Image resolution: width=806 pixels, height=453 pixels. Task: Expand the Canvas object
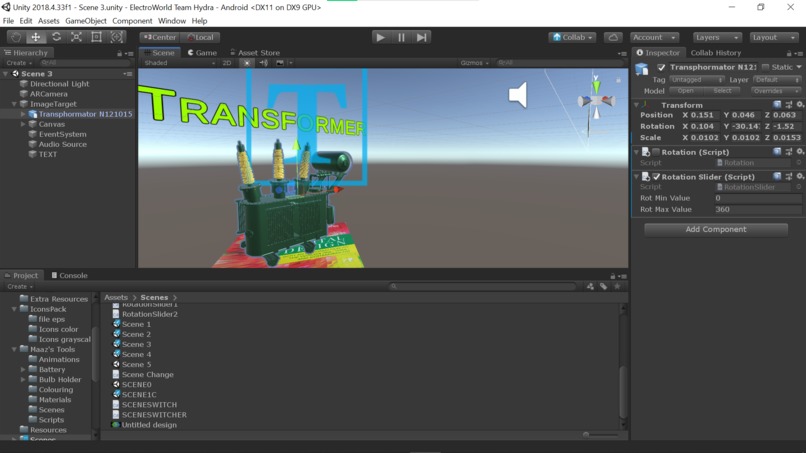point(23,124)
